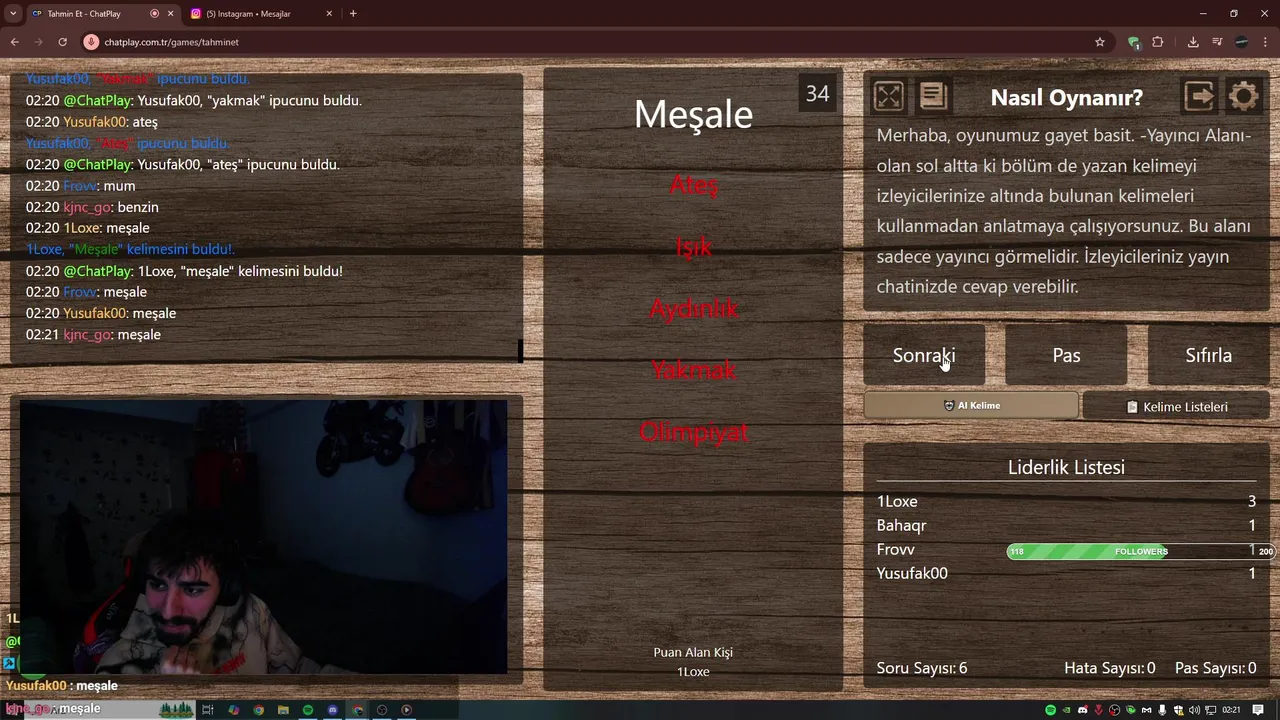Go back in browser history
The height and width of the screenshot is (720, 1280).
(x=14, y=42)
